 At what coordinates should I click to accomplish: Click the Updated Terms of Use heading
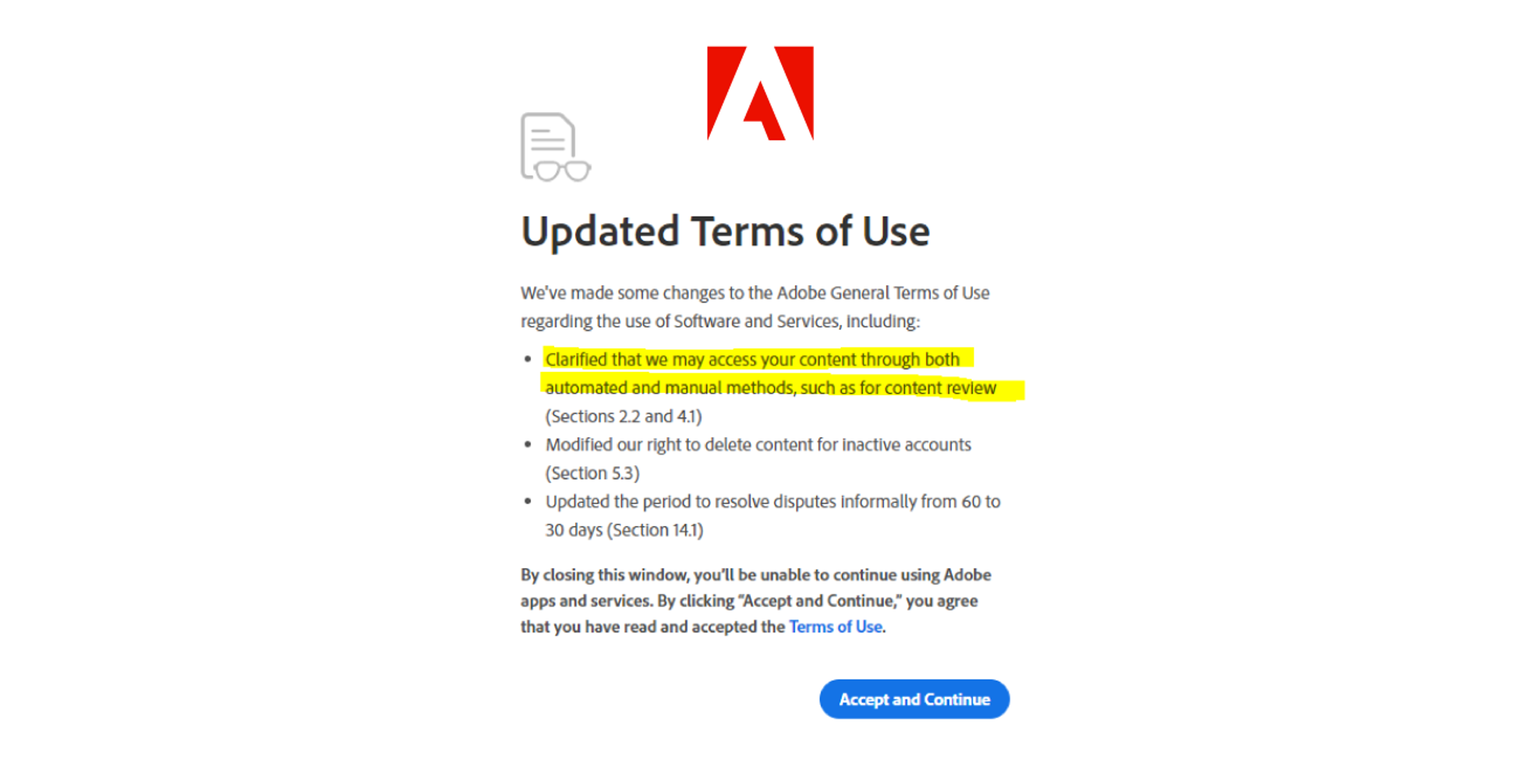pyautogui.click(x=724, y=231)
